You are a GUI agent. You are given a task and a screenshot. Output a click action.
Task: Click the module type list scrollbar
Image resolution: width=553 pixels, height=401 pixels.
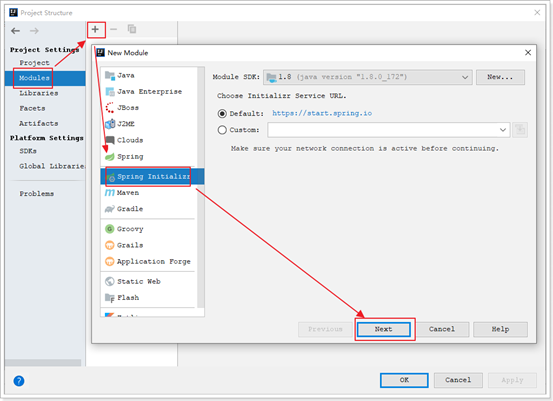tap(201, 187)
